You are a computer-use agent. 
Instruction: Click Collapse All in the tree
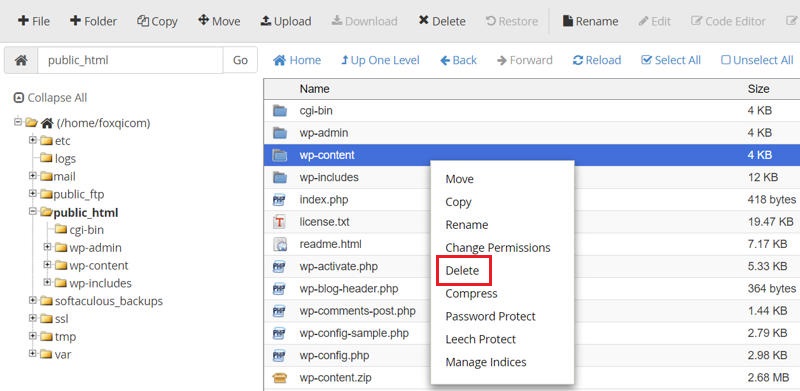[x=51, y=97]
